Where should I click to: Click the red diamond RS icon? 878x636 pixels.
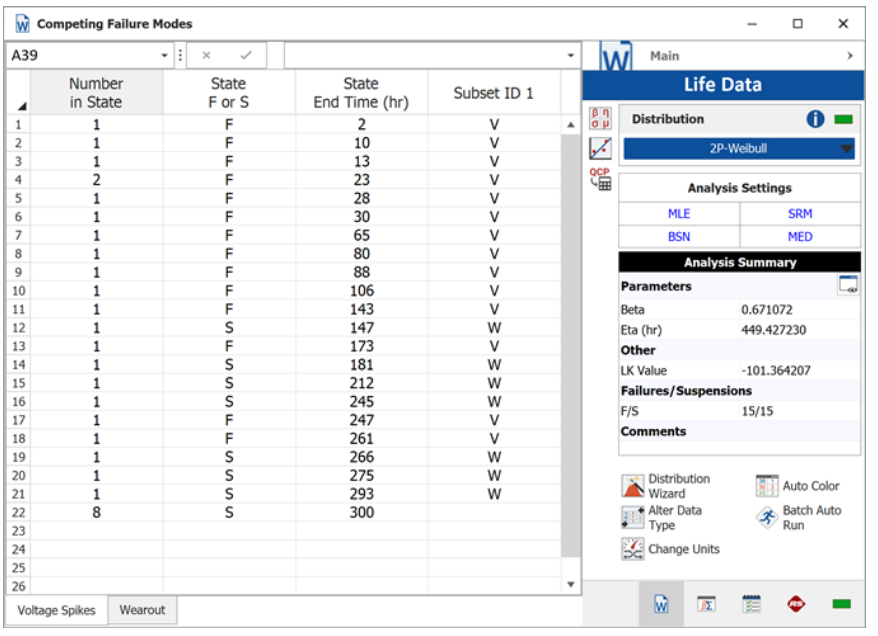point(796,604)
